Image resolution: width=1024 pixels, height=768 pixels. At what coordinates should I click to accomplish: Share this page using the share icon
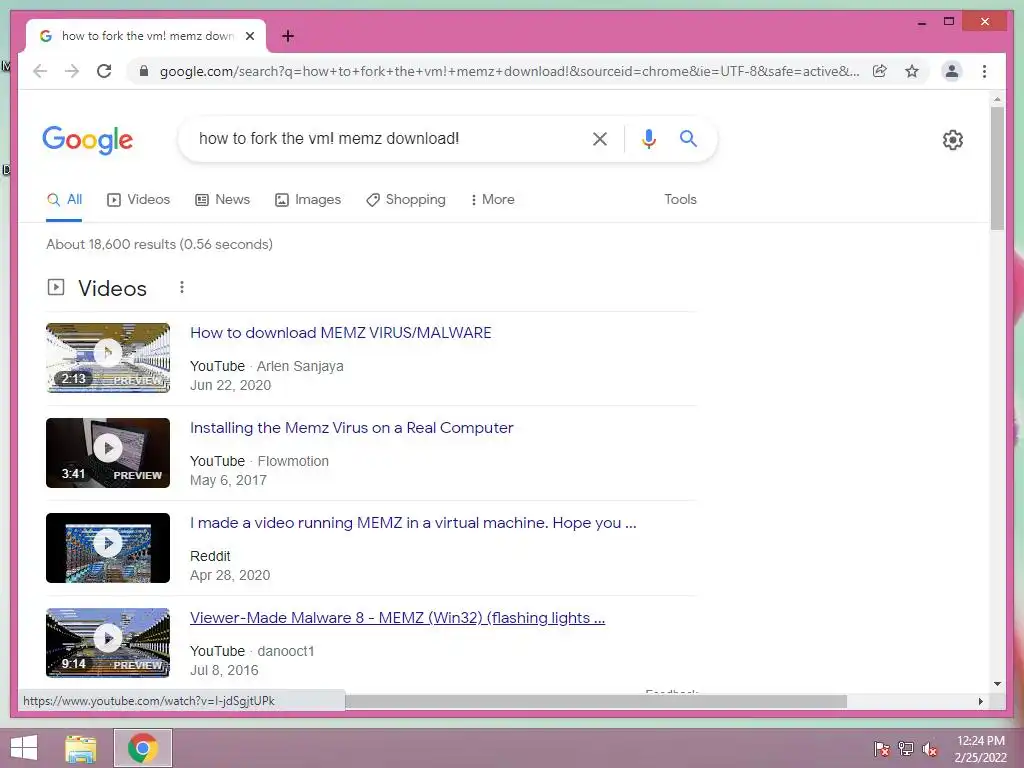coord(880,71)
